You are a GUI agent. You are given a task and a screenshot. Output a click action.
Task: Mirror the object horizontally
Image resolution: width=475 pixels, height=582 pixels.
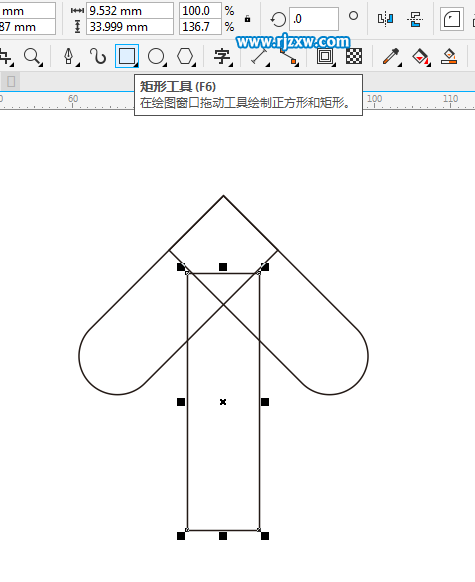385,19
